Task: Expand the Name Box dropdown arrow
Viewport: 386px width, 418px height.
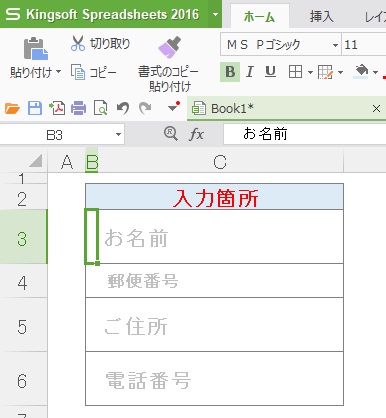Action: tap(118, 135)
